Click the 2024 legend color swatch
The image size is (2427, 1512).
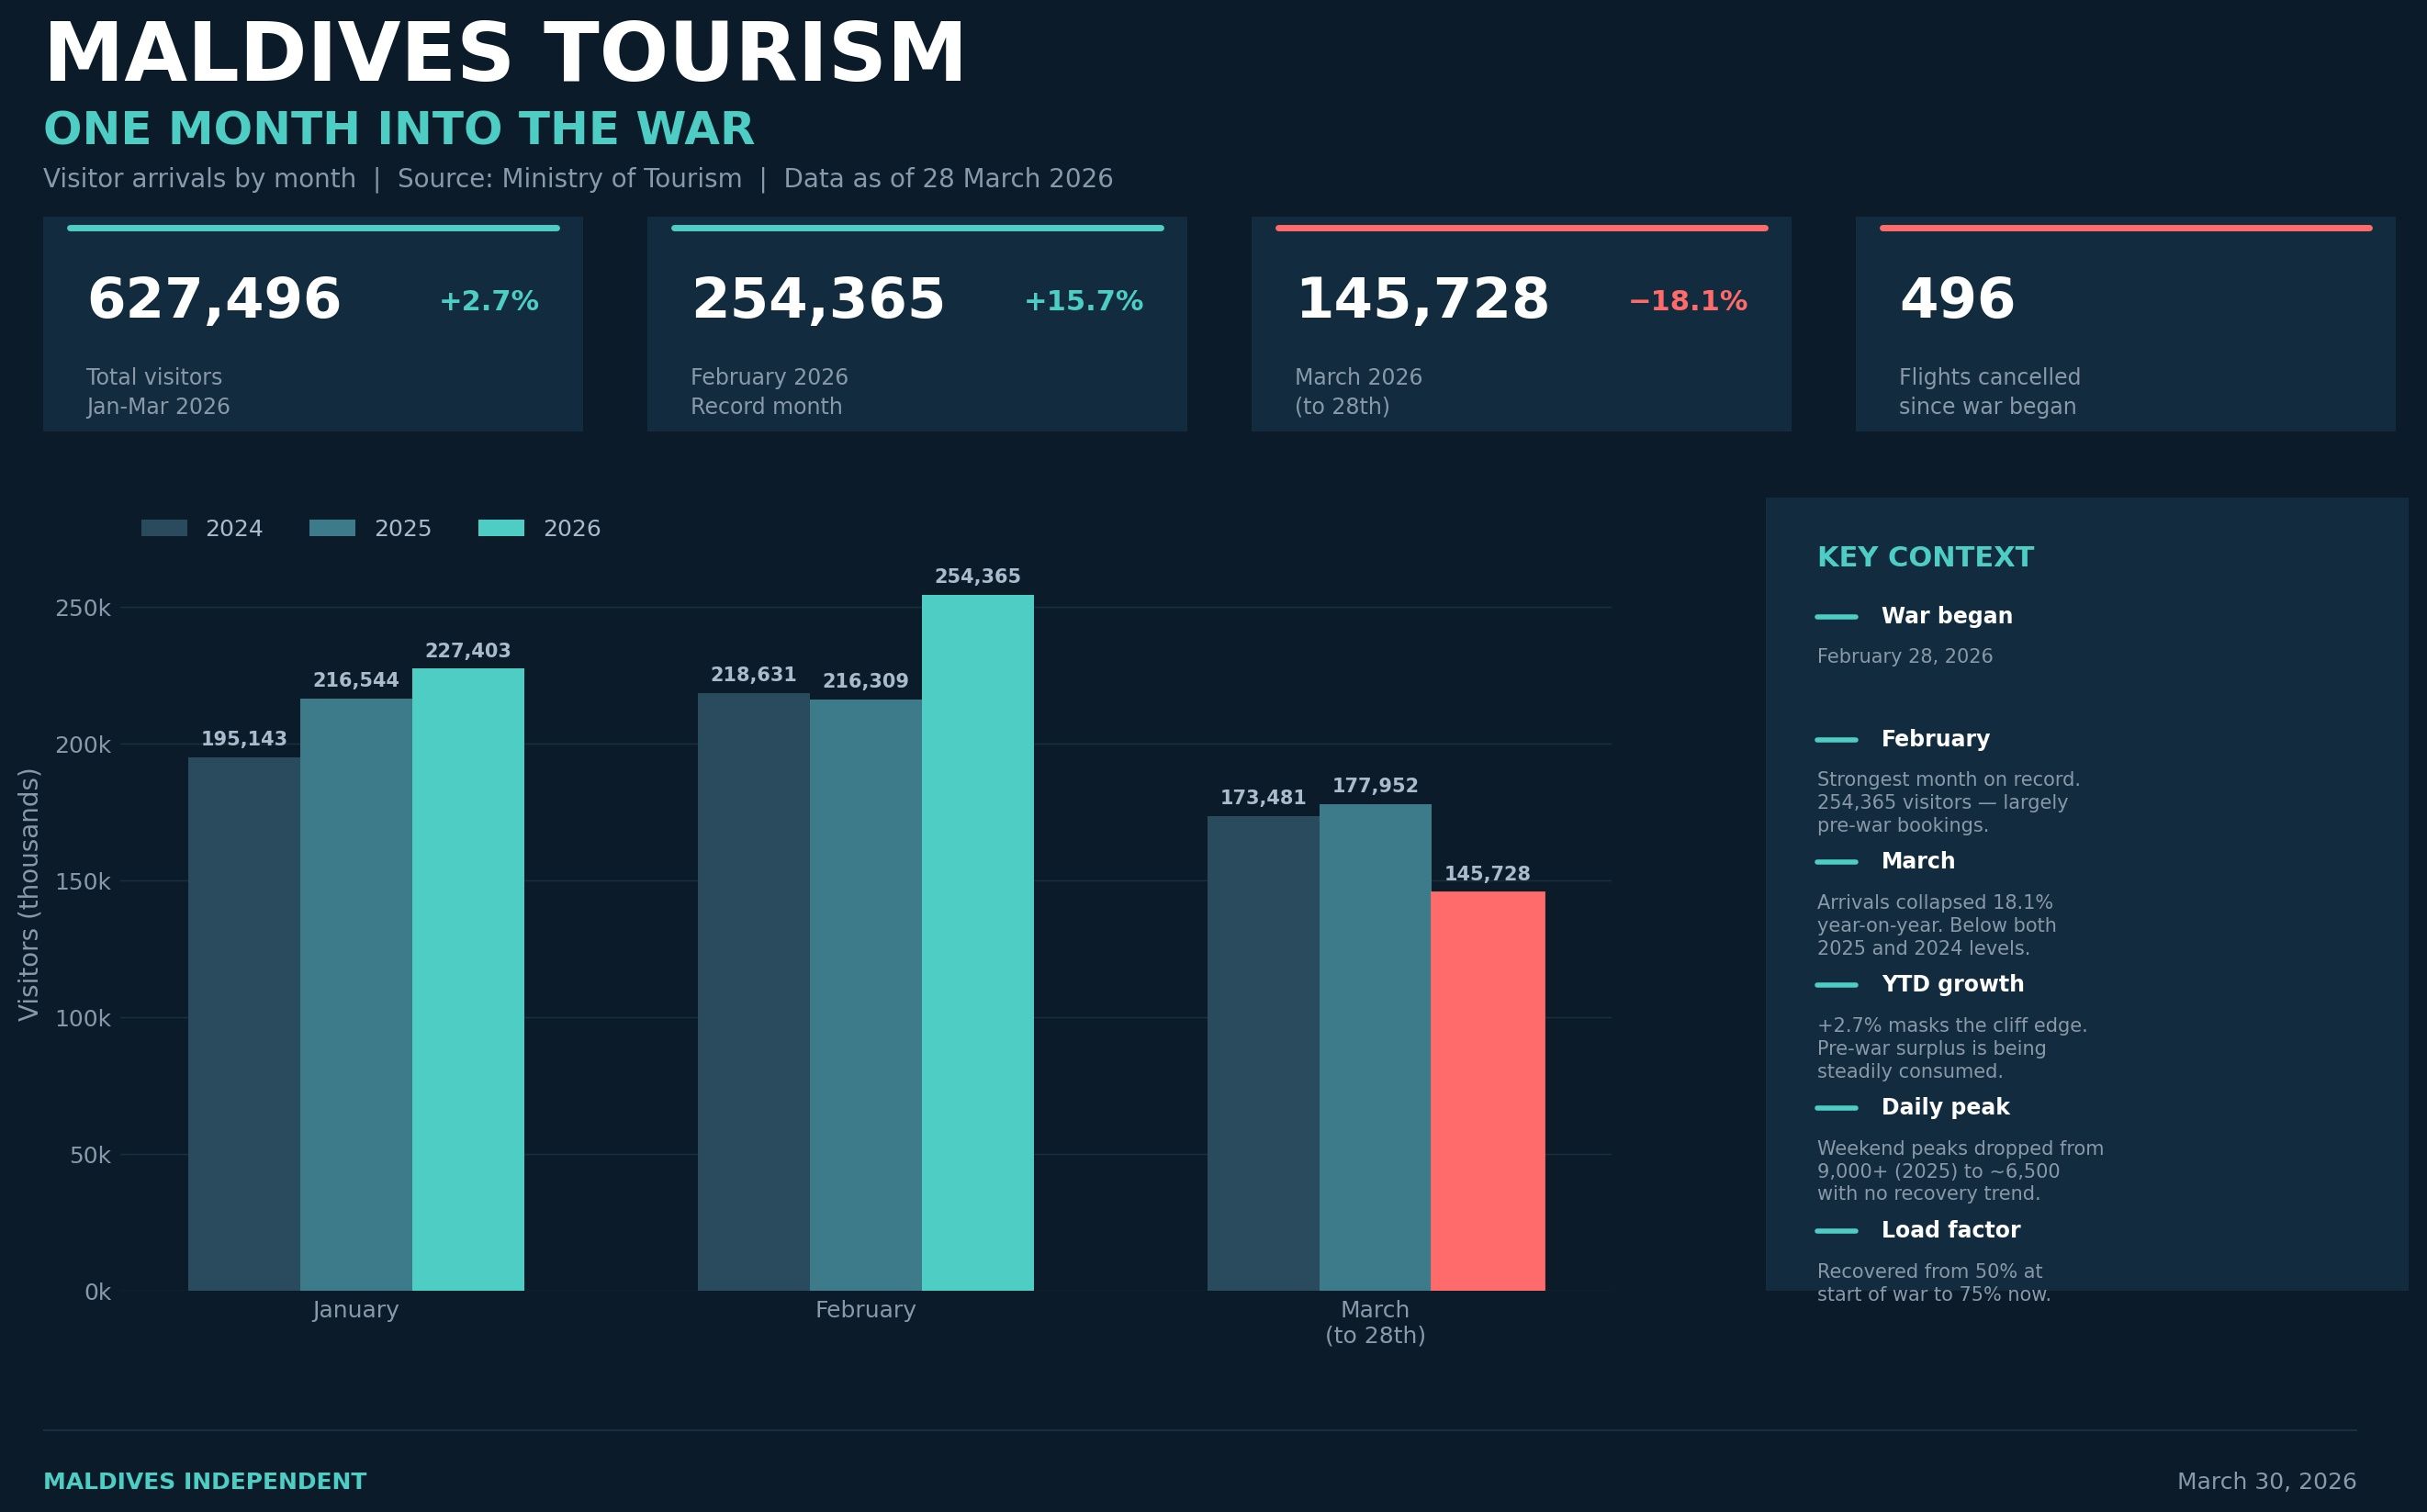click(x=164, y=528)
